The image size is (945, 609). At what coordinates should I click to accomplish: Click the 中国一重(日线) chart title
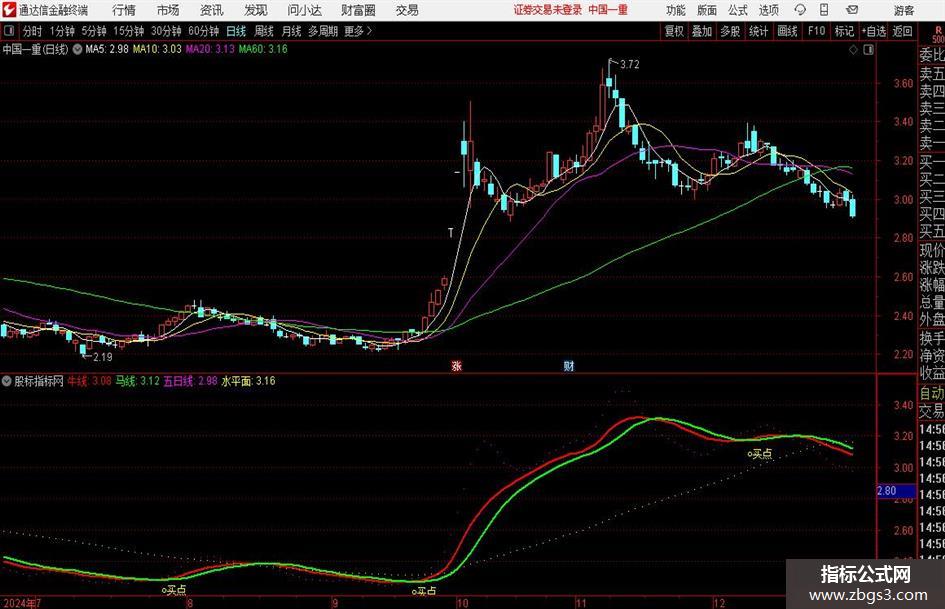pyautogui.click(x=35, y=49)
